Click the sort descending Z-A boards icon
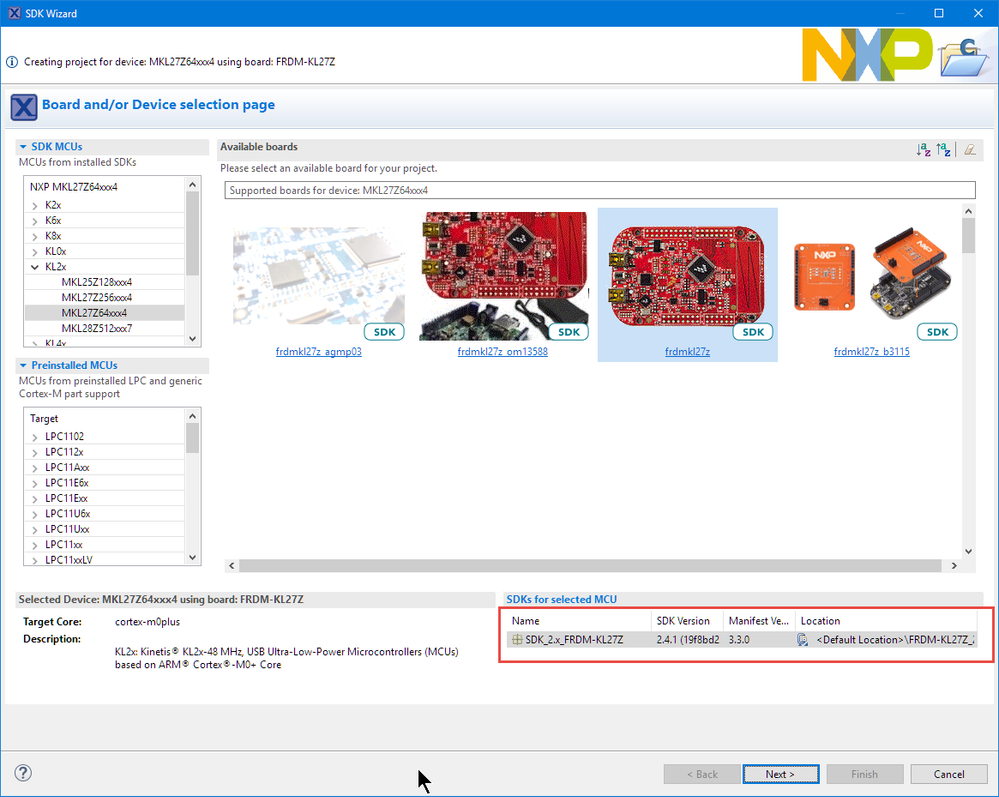 tap(944, 150)
